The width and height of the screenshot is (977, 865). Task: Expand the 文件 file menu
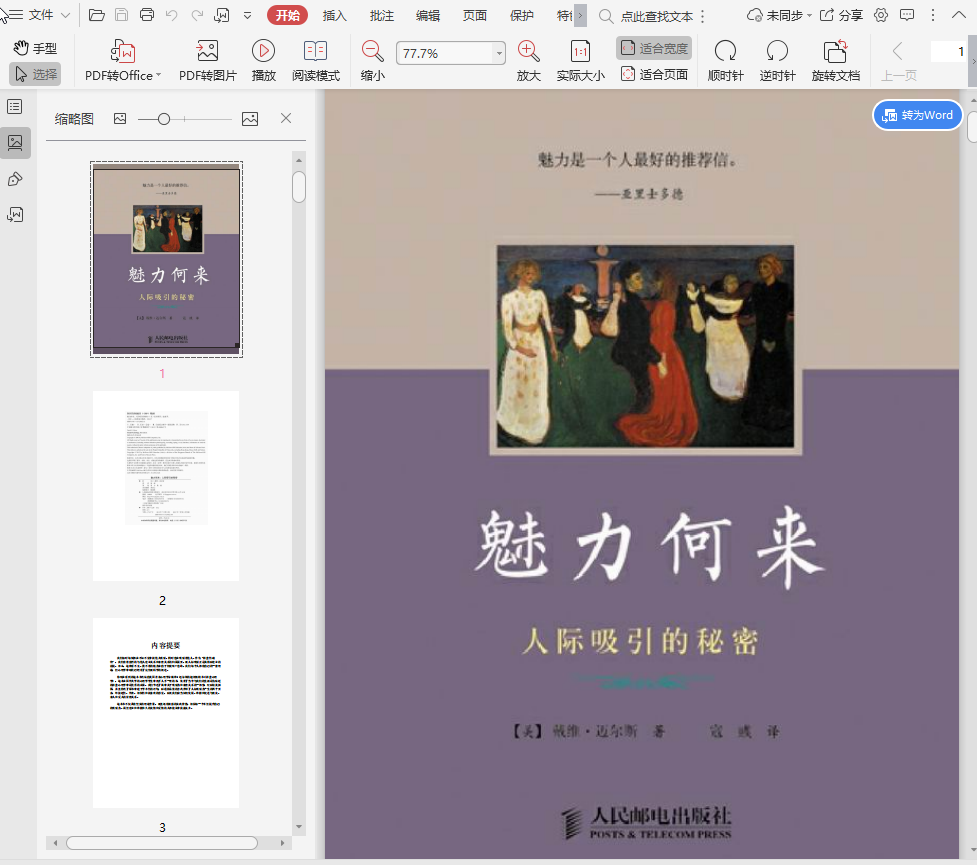coord(40,15)
